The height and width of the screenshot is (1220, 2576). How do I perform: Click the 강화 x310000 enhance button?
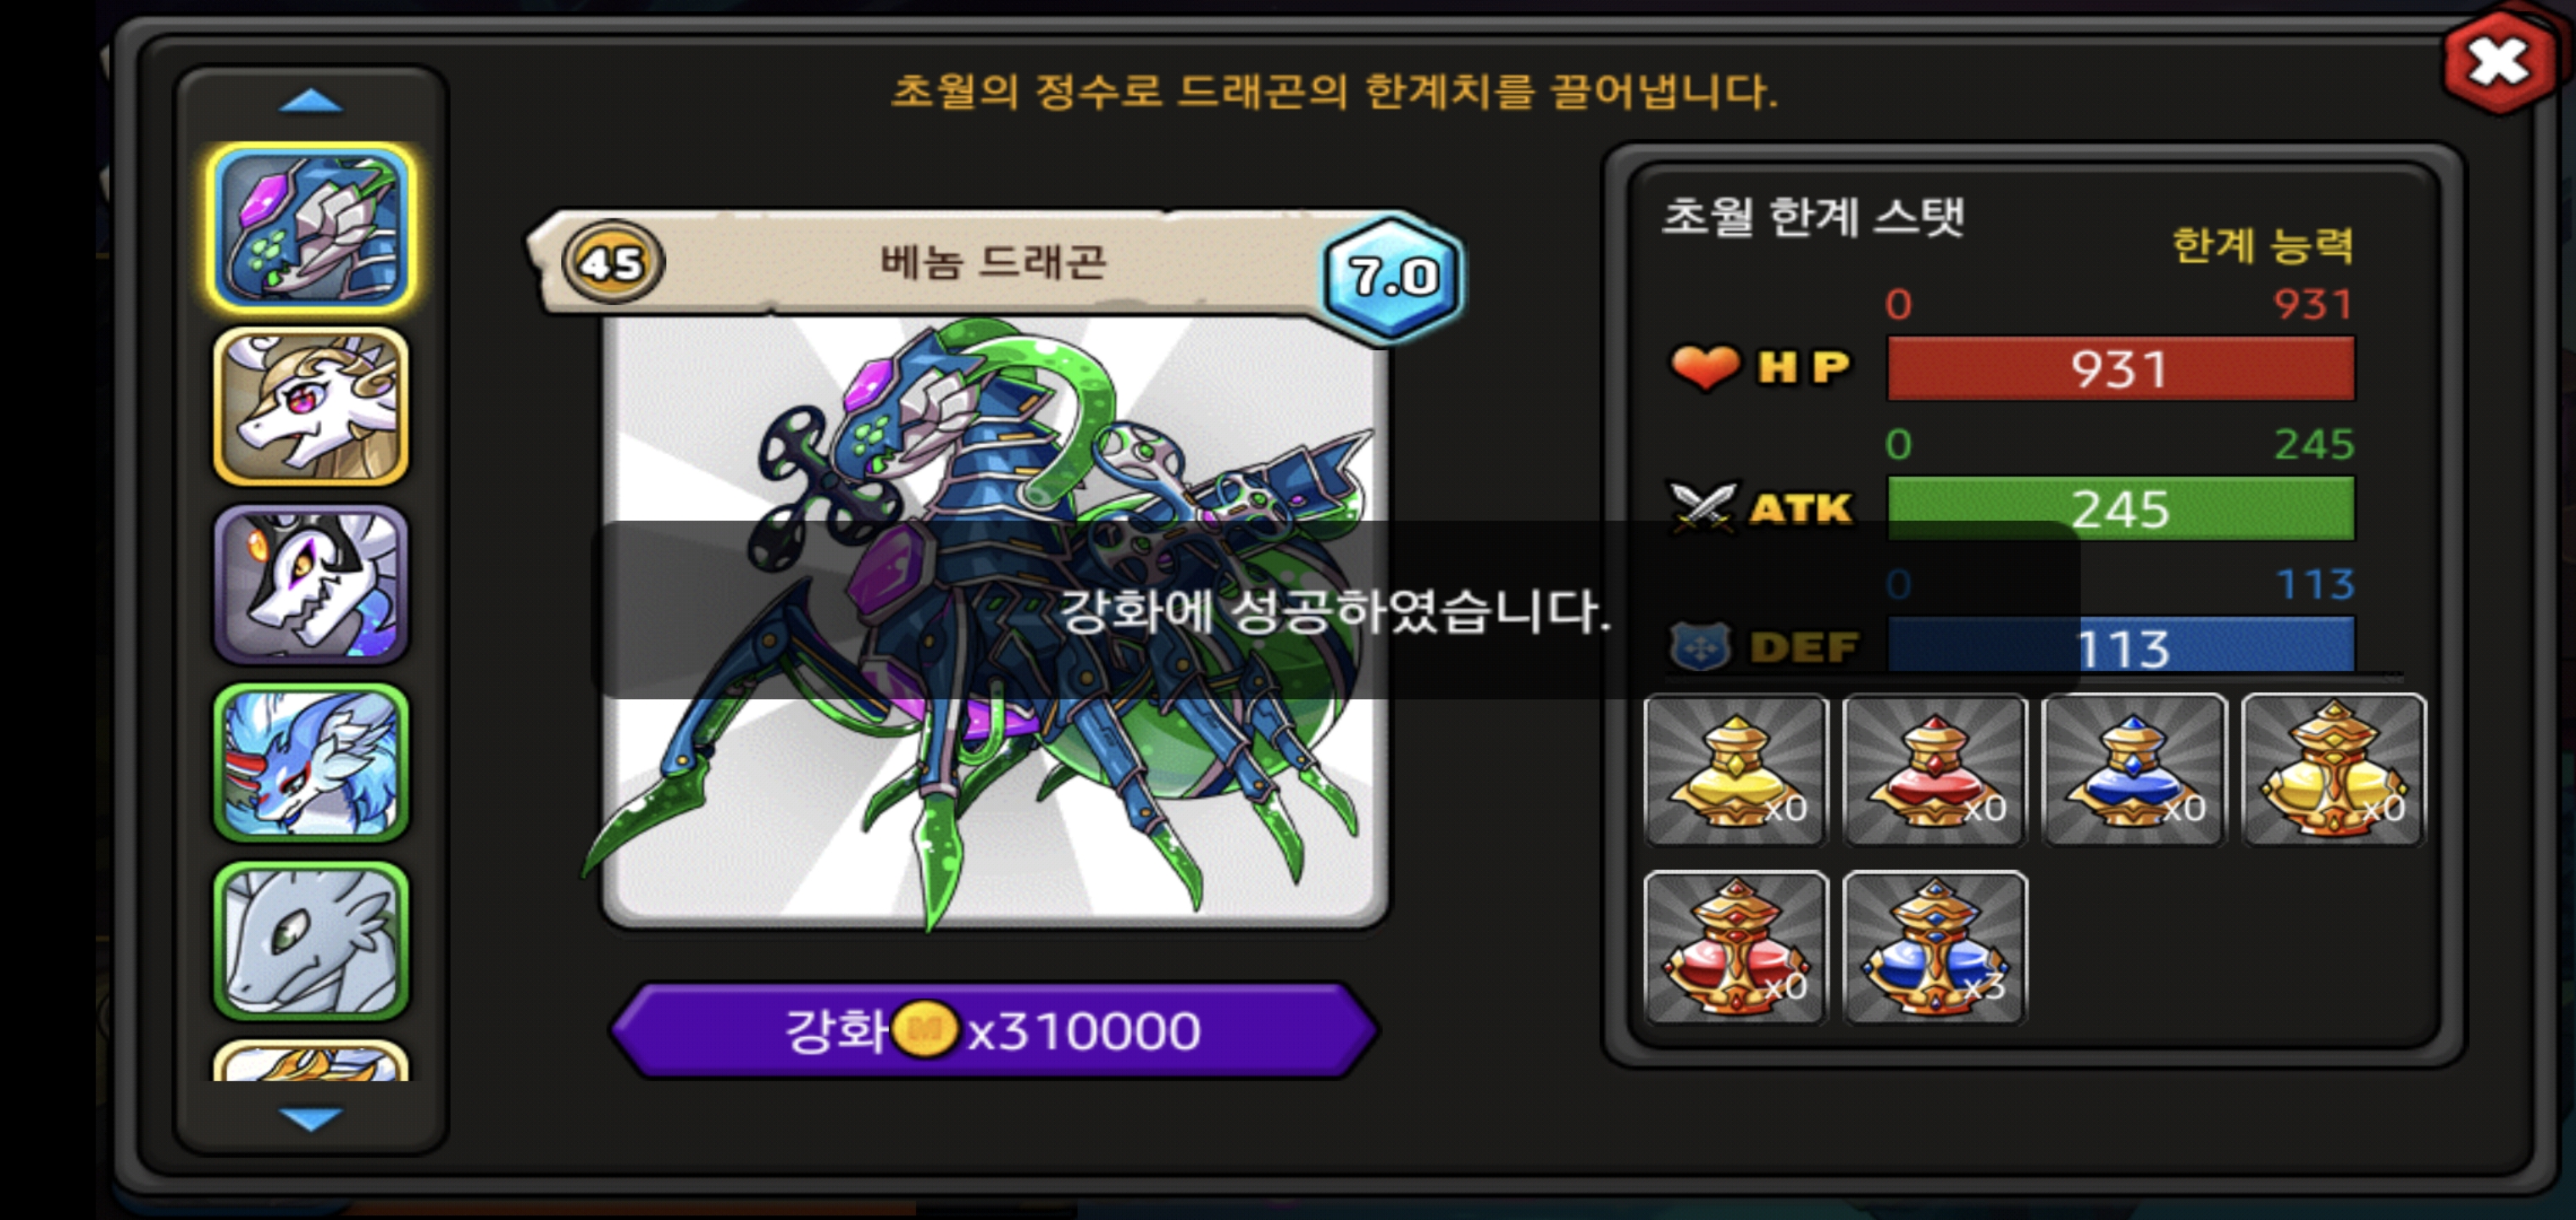[994, 1030]
